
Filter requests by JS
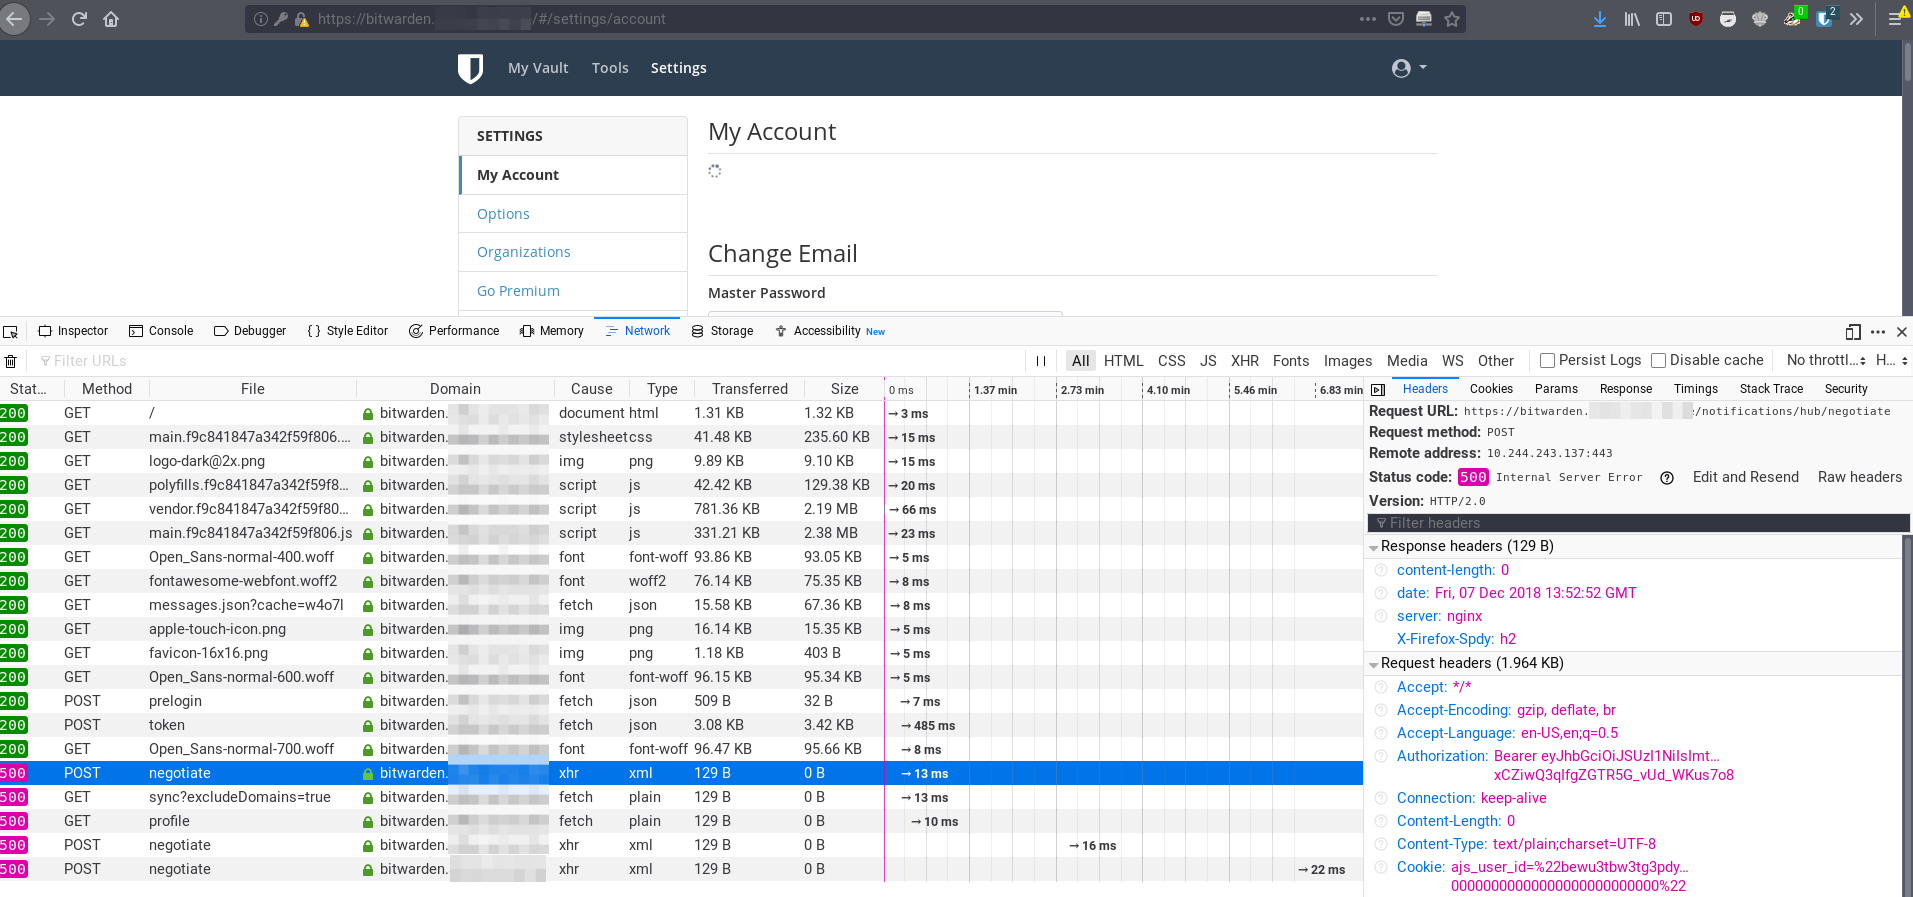click(1208, 361)
